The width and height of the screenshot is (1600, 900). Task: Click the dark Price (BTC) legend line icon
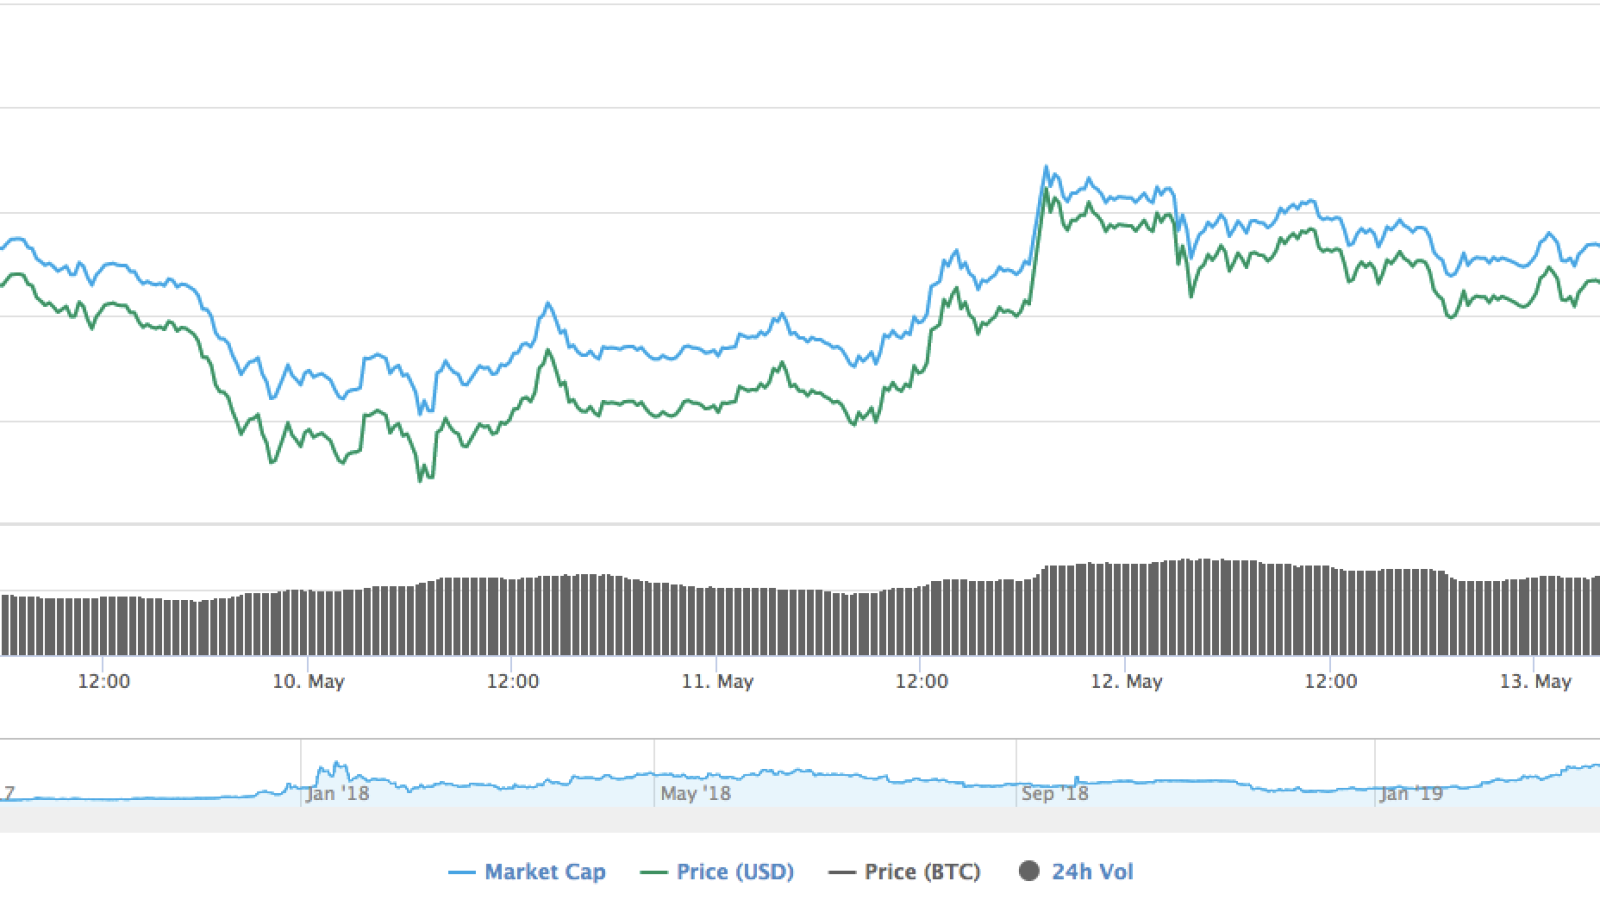click(x=841, y=873)
